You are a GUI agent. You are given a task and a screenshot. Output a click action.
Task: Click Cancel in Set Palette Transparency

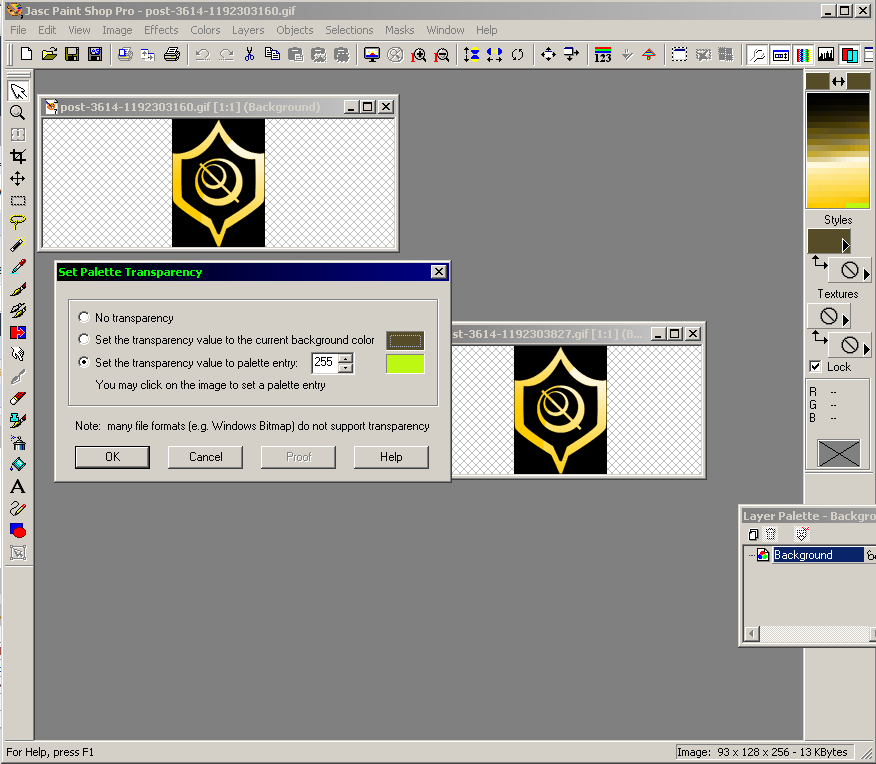pyautogui.click(x=206, y=457)
